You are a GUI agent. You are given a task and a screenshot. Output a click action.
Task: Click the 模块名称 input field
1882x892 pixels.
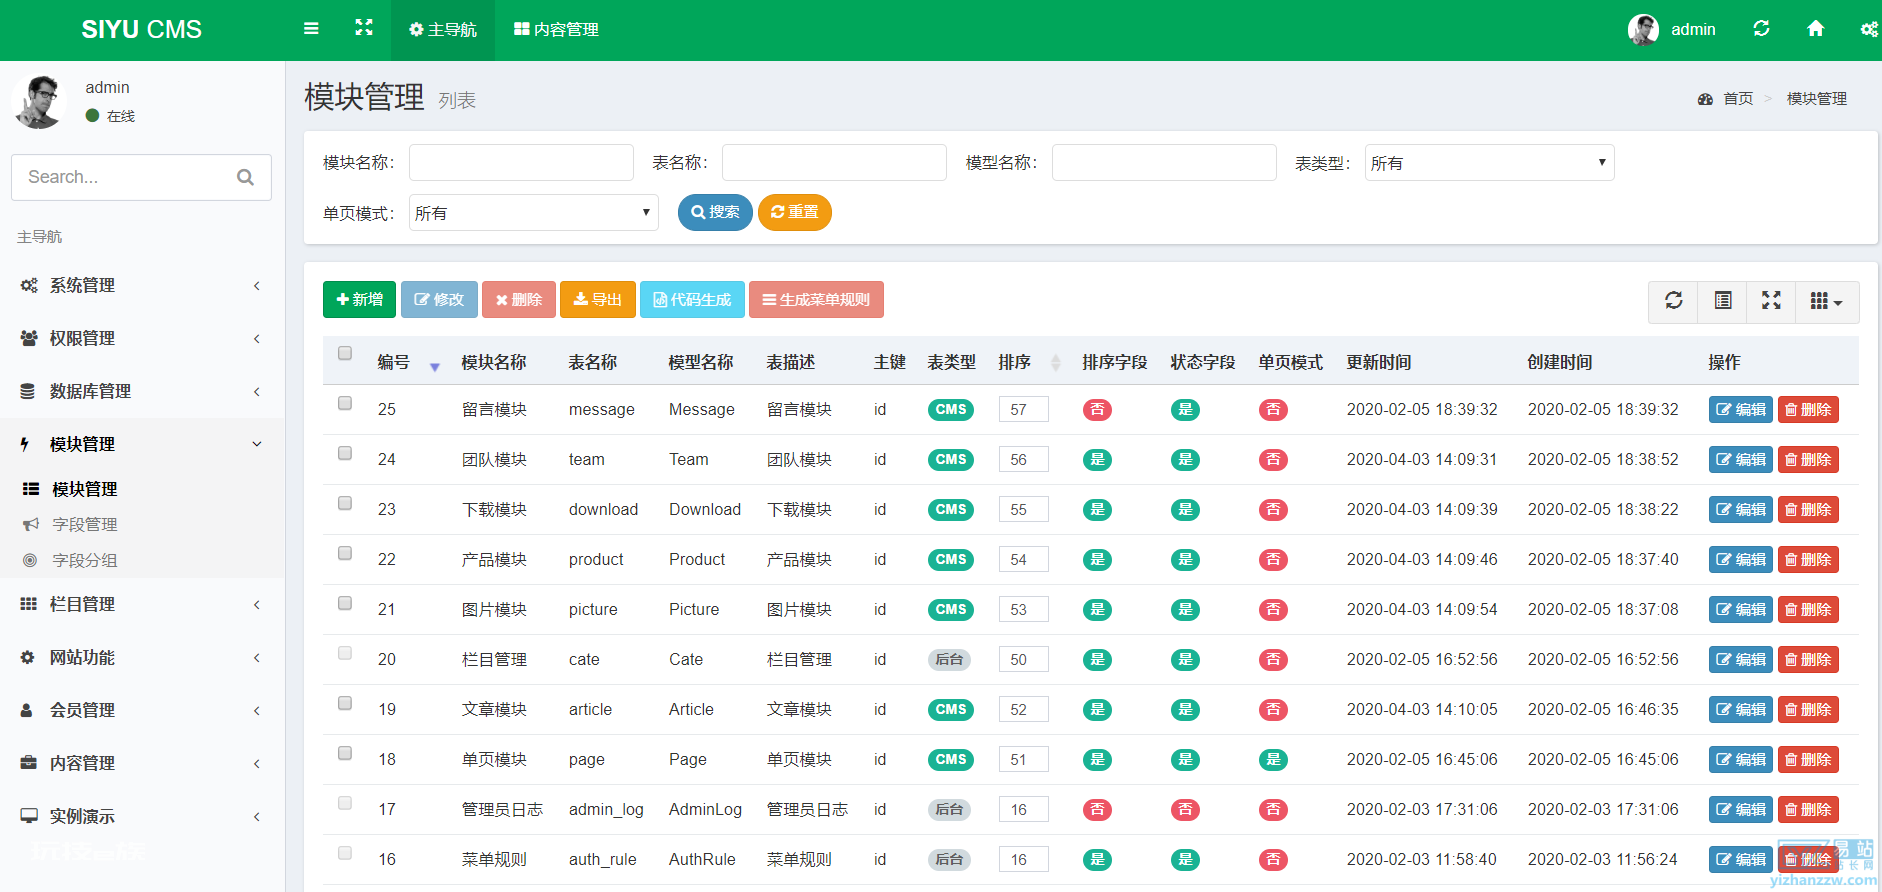(x=521, y=163)
